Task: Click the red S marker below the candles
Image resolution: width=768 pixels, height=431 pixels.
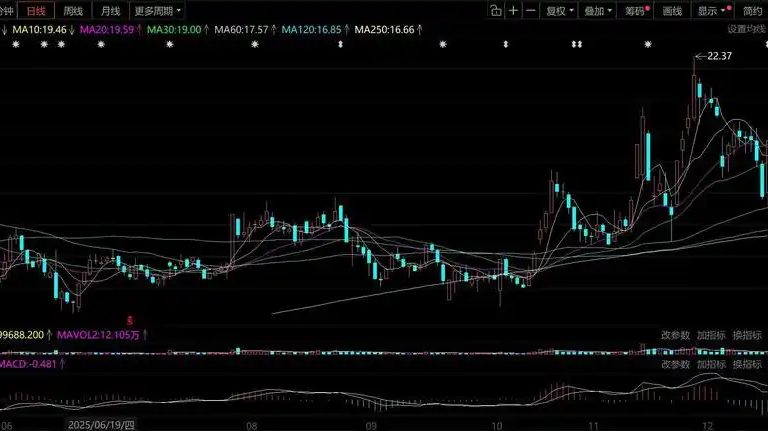Action: pos(130,321)
